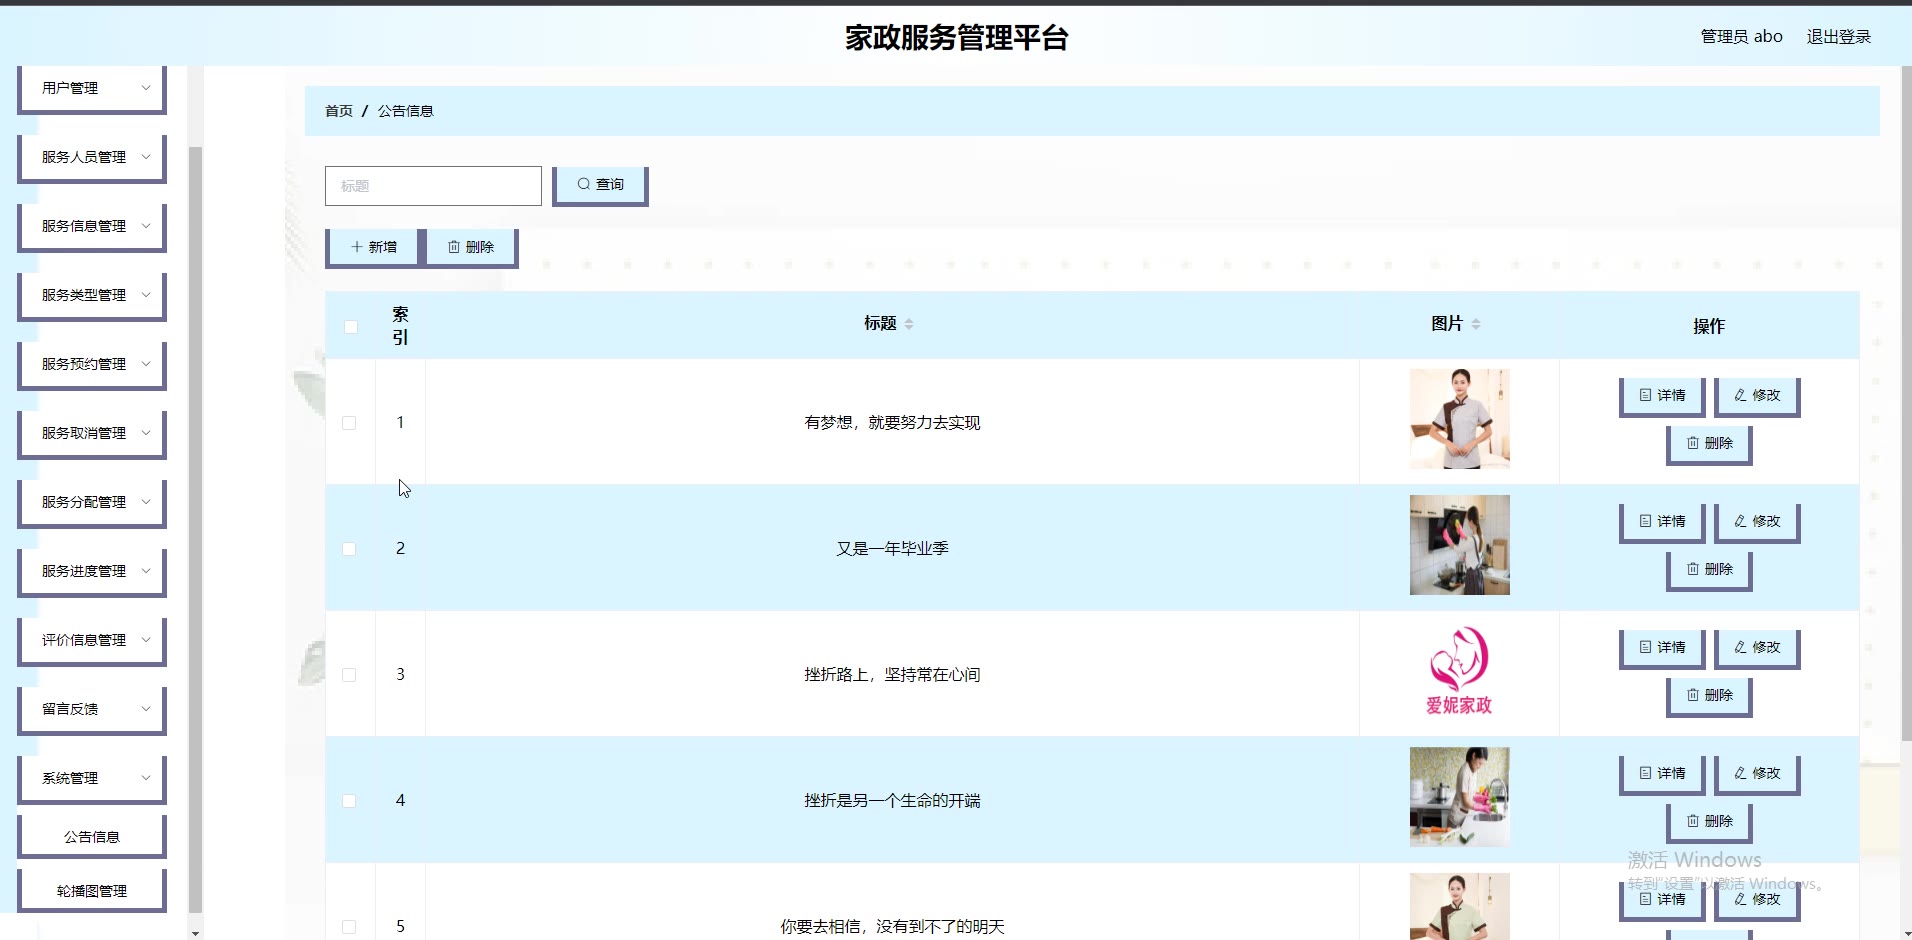The image size is (1912, 940).
Task: Check the box for row 3 挫折路上，坚持常在心间
Action: (x=349, y=675)
